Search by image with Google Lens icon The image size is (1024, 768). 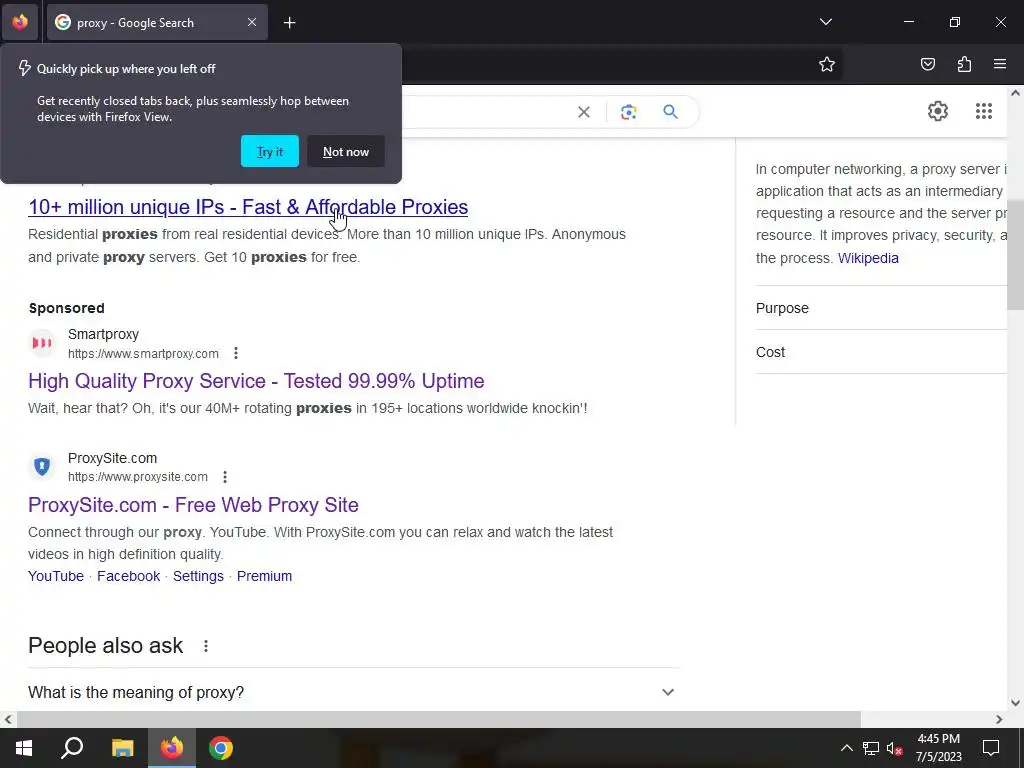click(628, 112)
